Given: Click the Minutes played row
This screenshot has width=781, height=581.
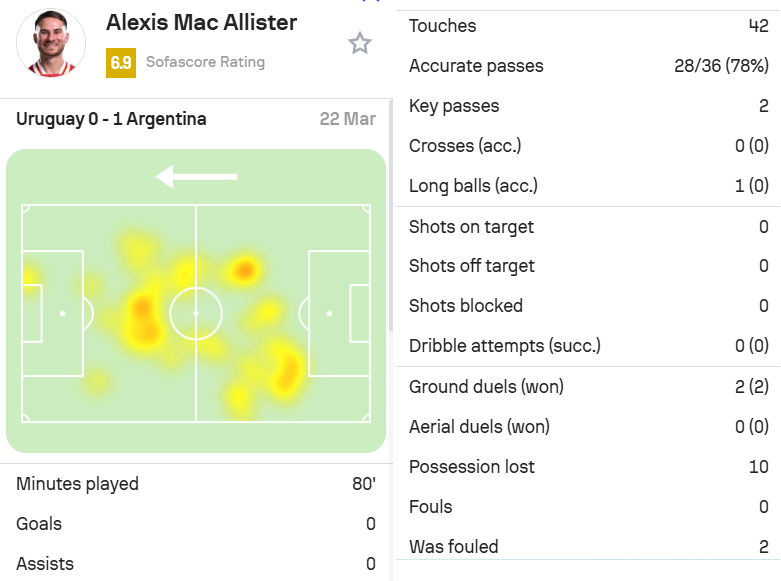Looking at the screenshot, I should tap(196, 484).
